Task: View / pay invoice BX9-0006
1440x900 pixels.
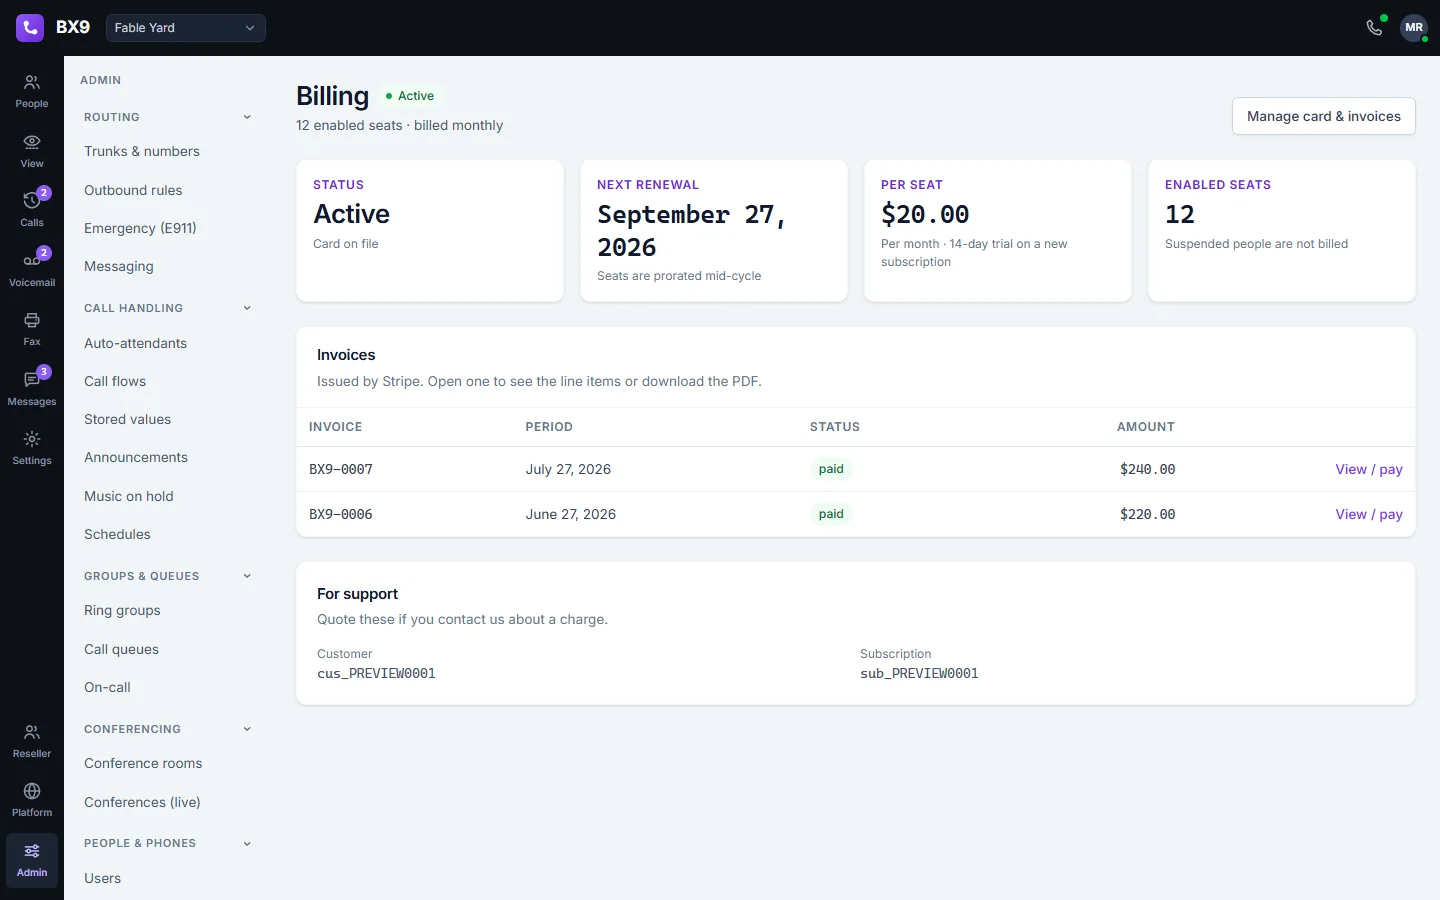Action: click(x=1369, y=514)
